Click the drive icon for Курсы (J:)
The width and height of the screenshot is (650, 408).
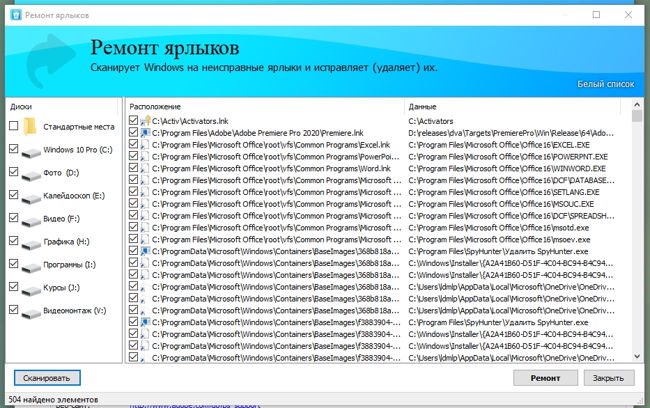point(31,291)
